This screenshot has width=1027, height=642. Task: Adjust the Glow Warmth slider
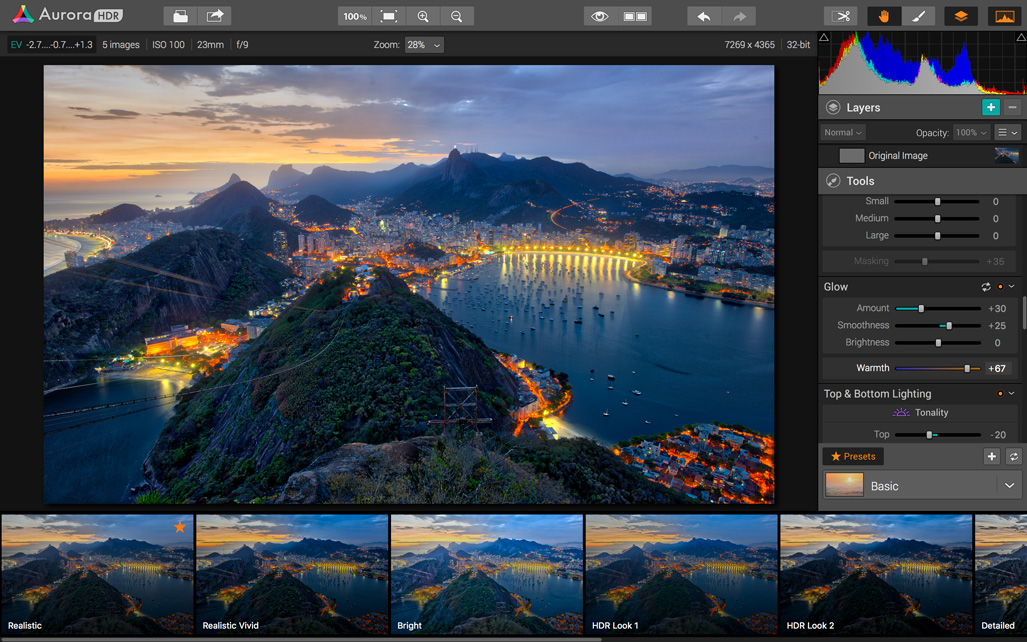[967, 368]
